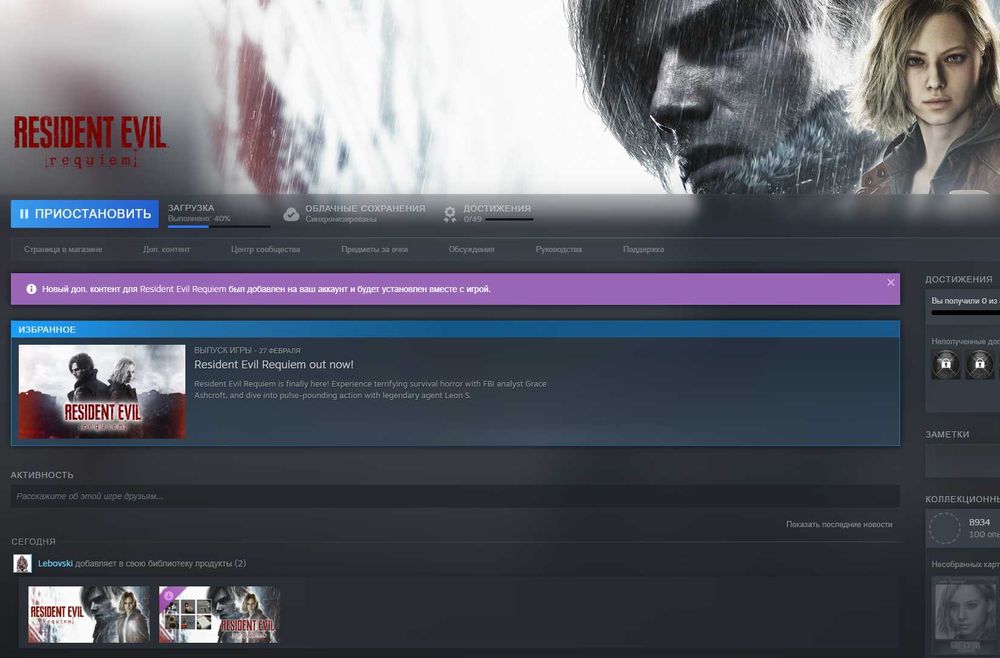The image size is (1000, 658).
Task: Click the ЗАГРУЗКА download status label
Action: 191,208
